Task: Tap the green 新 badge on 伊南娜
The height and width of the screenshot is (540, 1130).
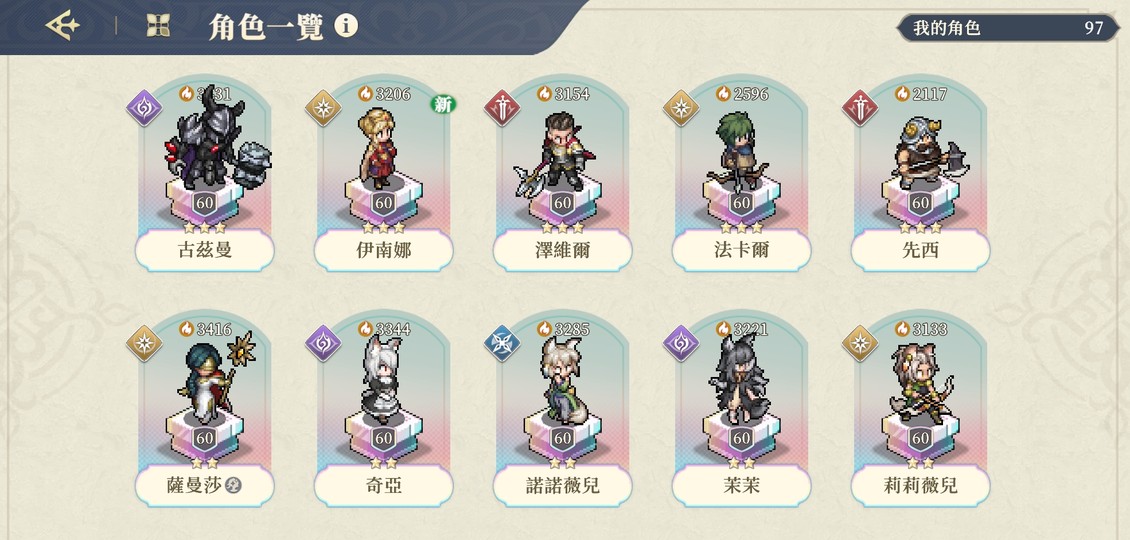Action: point(443,105)
